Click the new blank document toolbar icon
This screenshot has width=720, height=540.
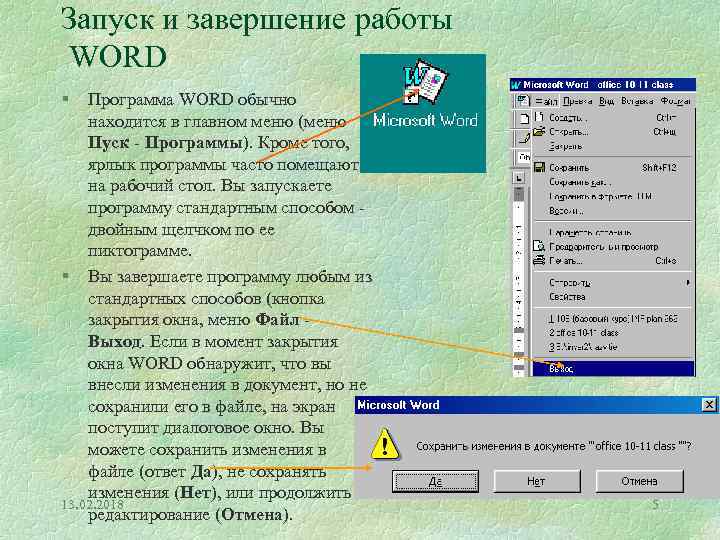point(523,119)
